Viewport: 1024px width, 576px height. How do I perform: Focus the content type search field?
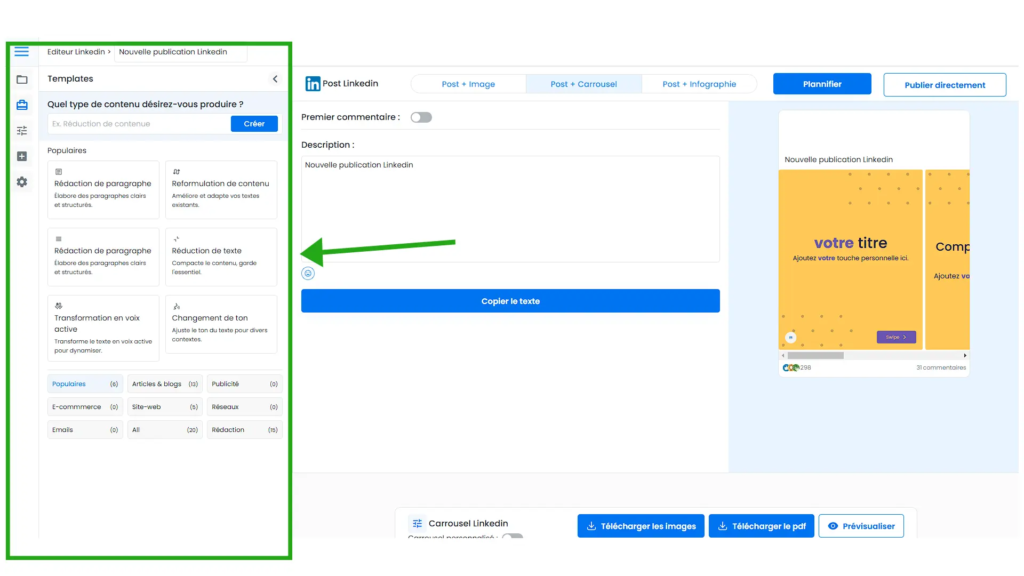[138, 124]
